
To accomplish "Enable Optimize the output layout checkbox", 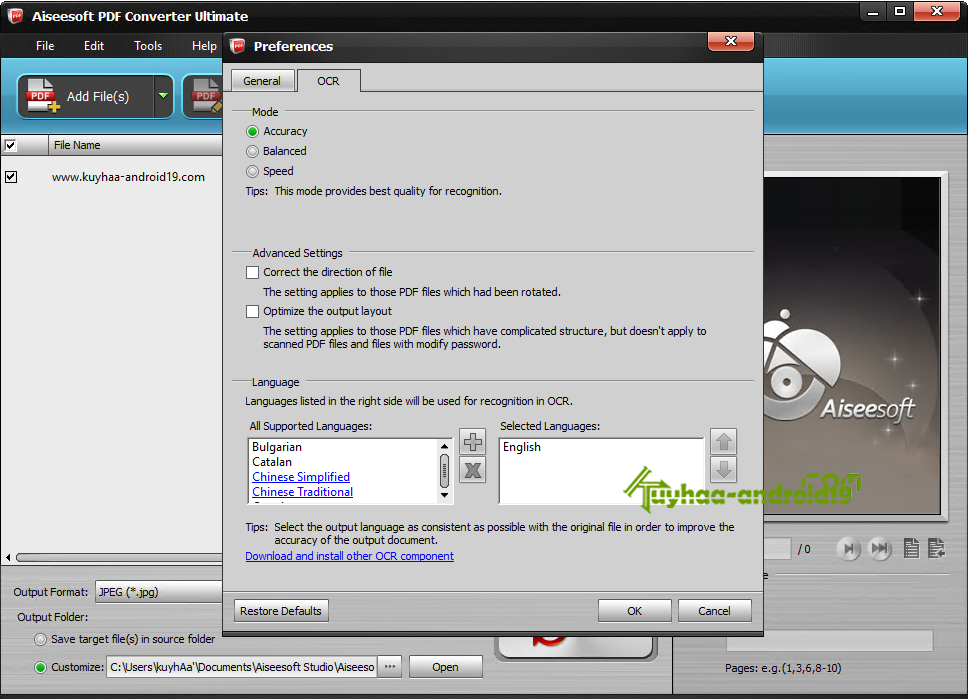I will tap(252, 311).
